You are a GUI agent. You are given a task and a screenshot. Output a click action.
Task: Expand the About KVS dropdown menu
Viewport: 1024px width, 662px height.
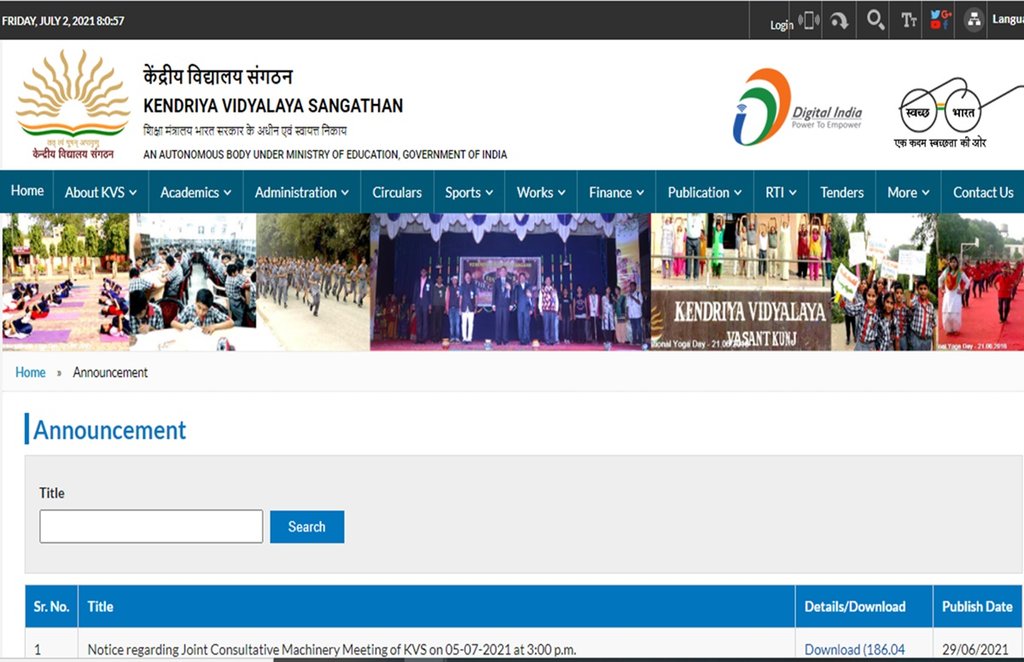pos(100,192)
